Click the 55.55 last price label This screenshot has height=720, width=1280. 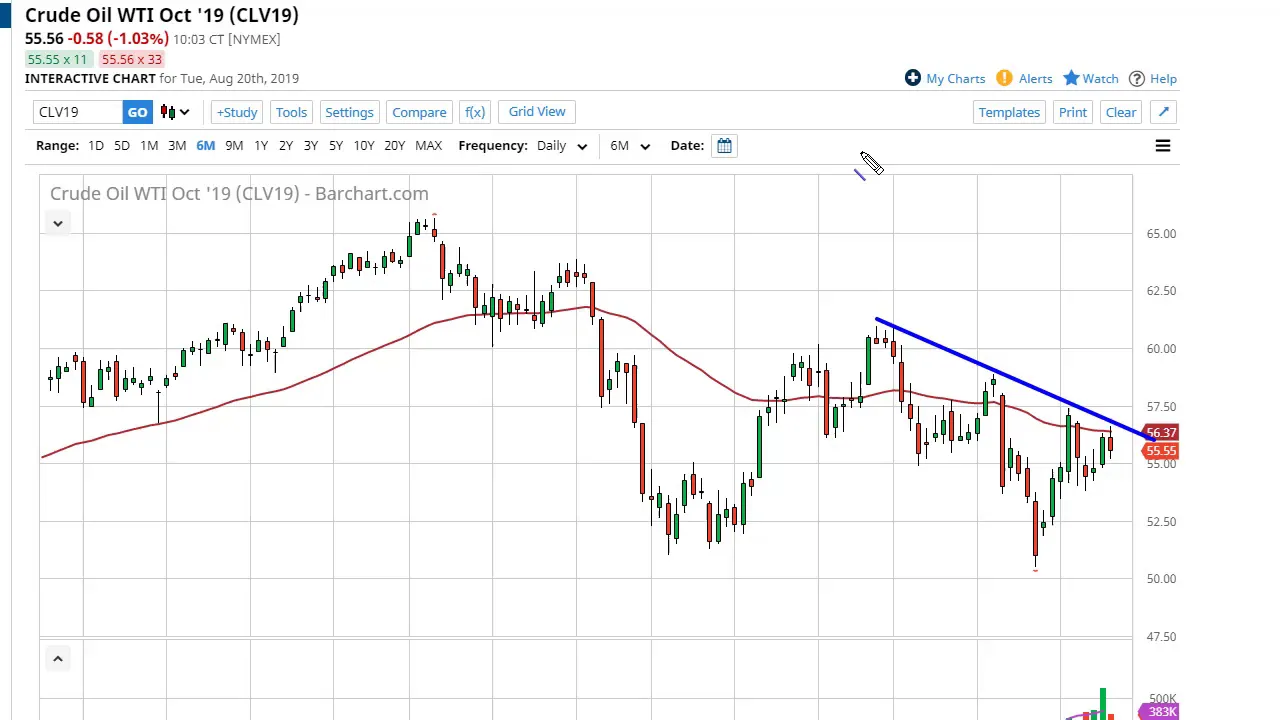click(1161, 451)
